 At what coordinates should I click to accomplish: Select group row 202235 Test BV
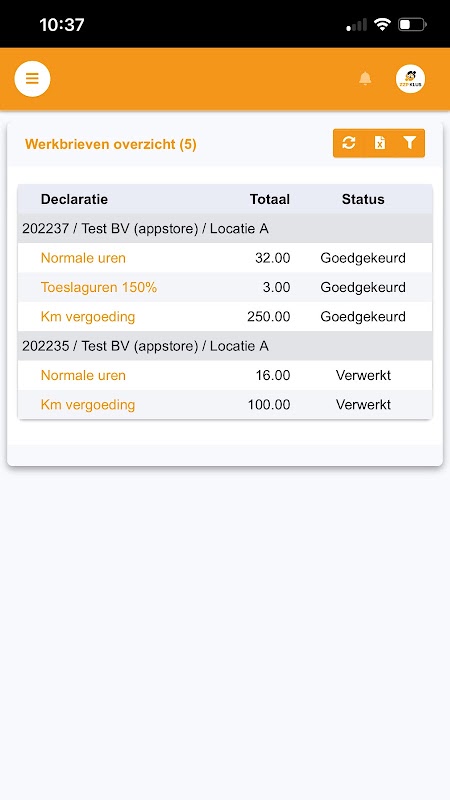tap(225, 346)
